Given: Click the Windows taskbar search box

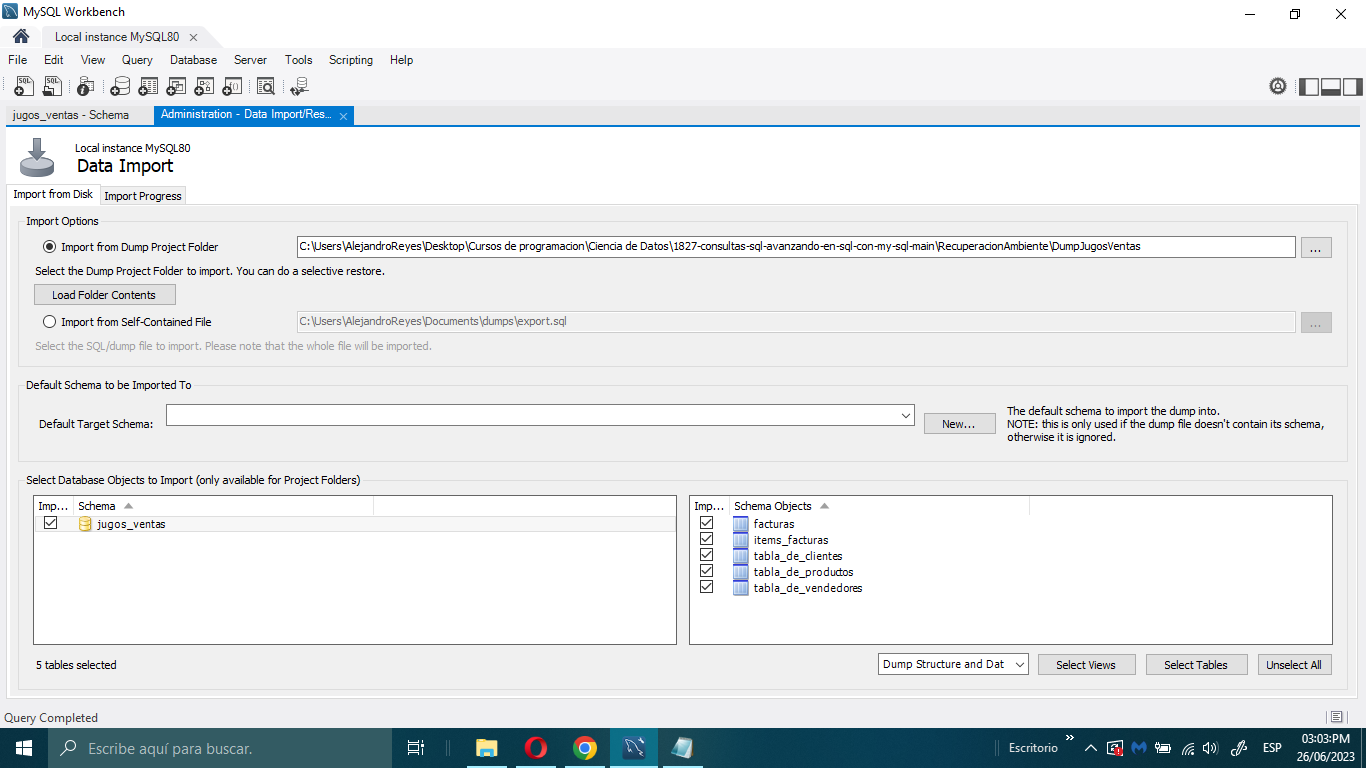Looking at the screenshot, I should (220, 748).
